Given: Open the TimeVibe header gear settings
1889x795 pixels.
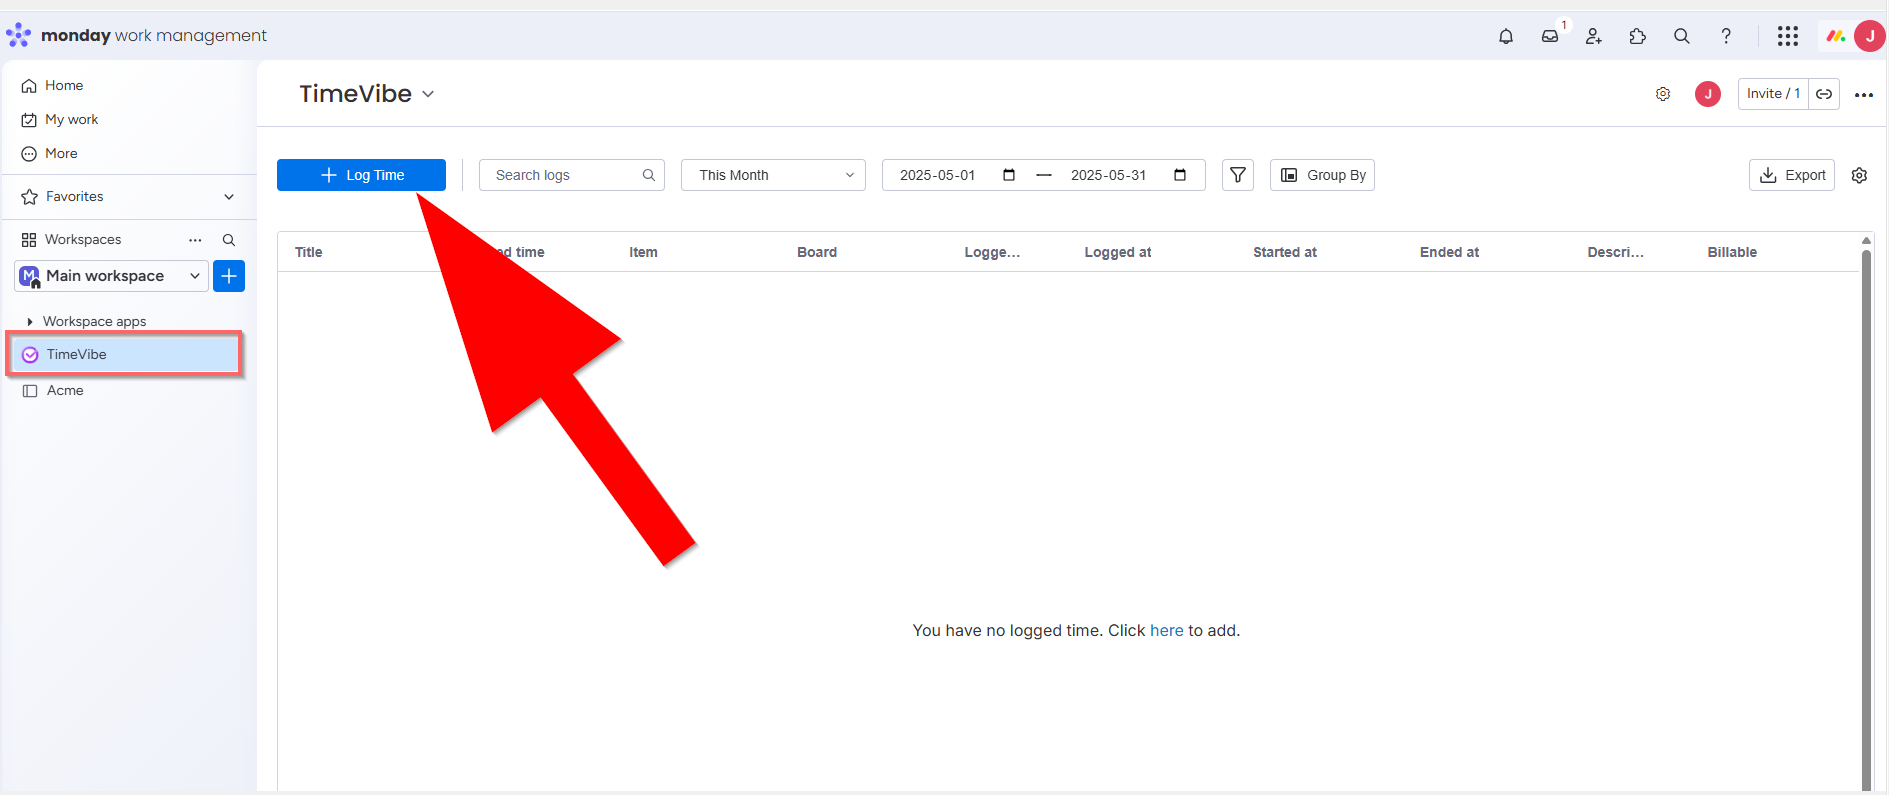Looking at the screenshot, I should [1663, 94].
